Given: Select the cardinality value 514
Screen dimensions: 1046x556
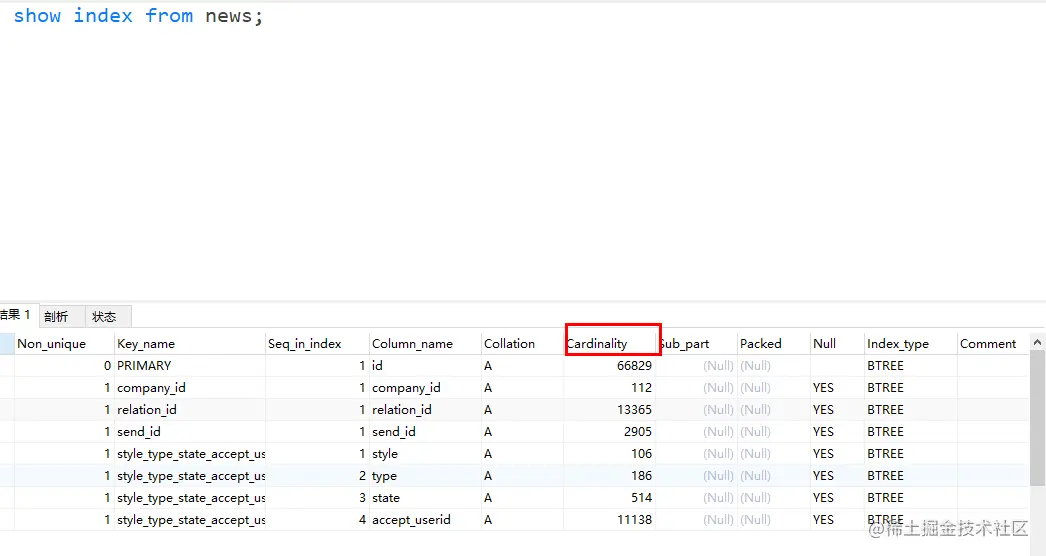Looking at the screenshot, I should click(610, 498).
